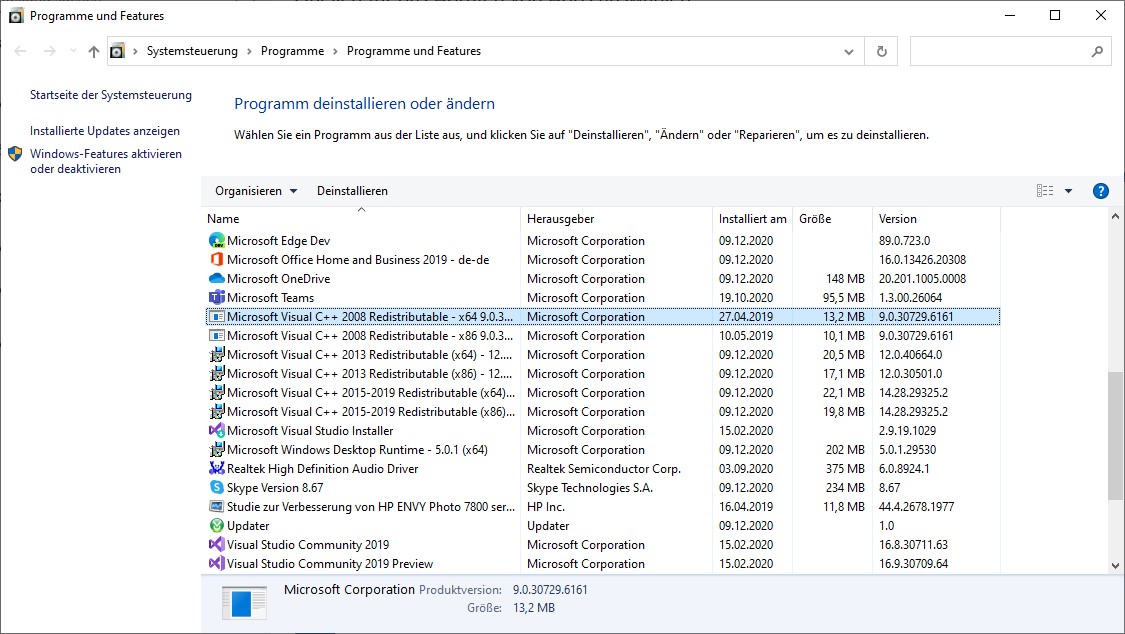Sort by the Name column header
The height and width of the screenshot is (634, 1125).
coord(361,219)
